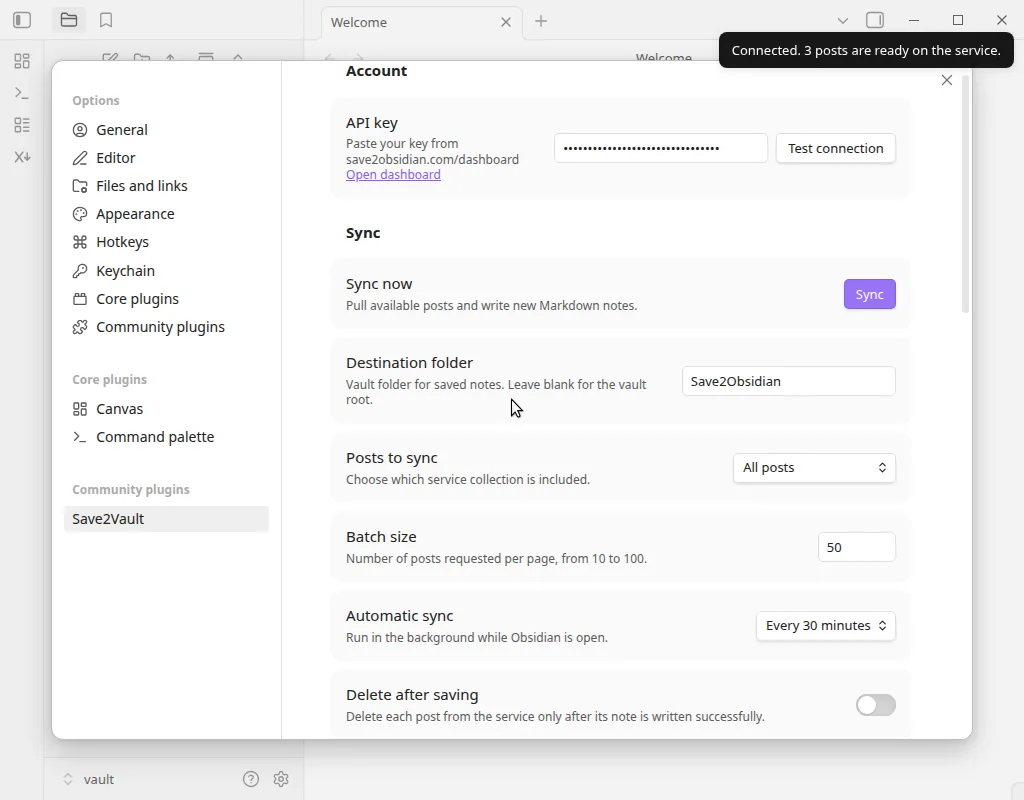Open Keychain settings

(166, 271)
